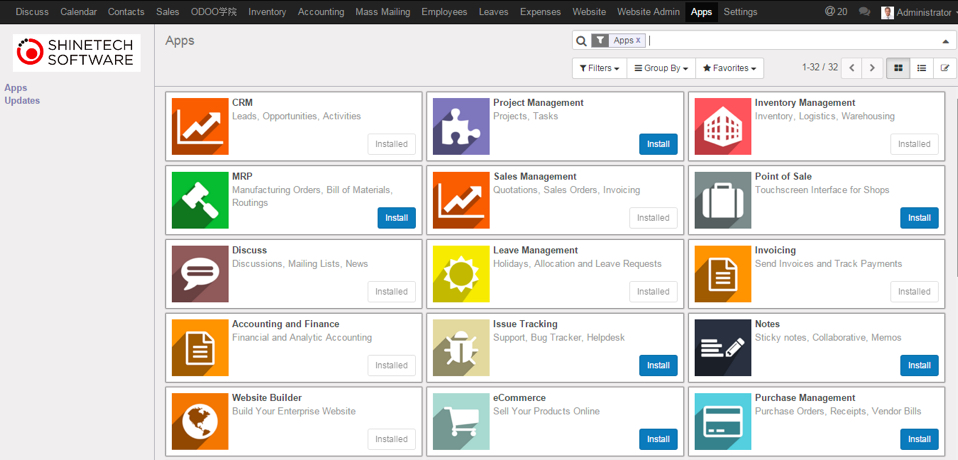Open the Apps link in sidebar

(x=16, y=88)
